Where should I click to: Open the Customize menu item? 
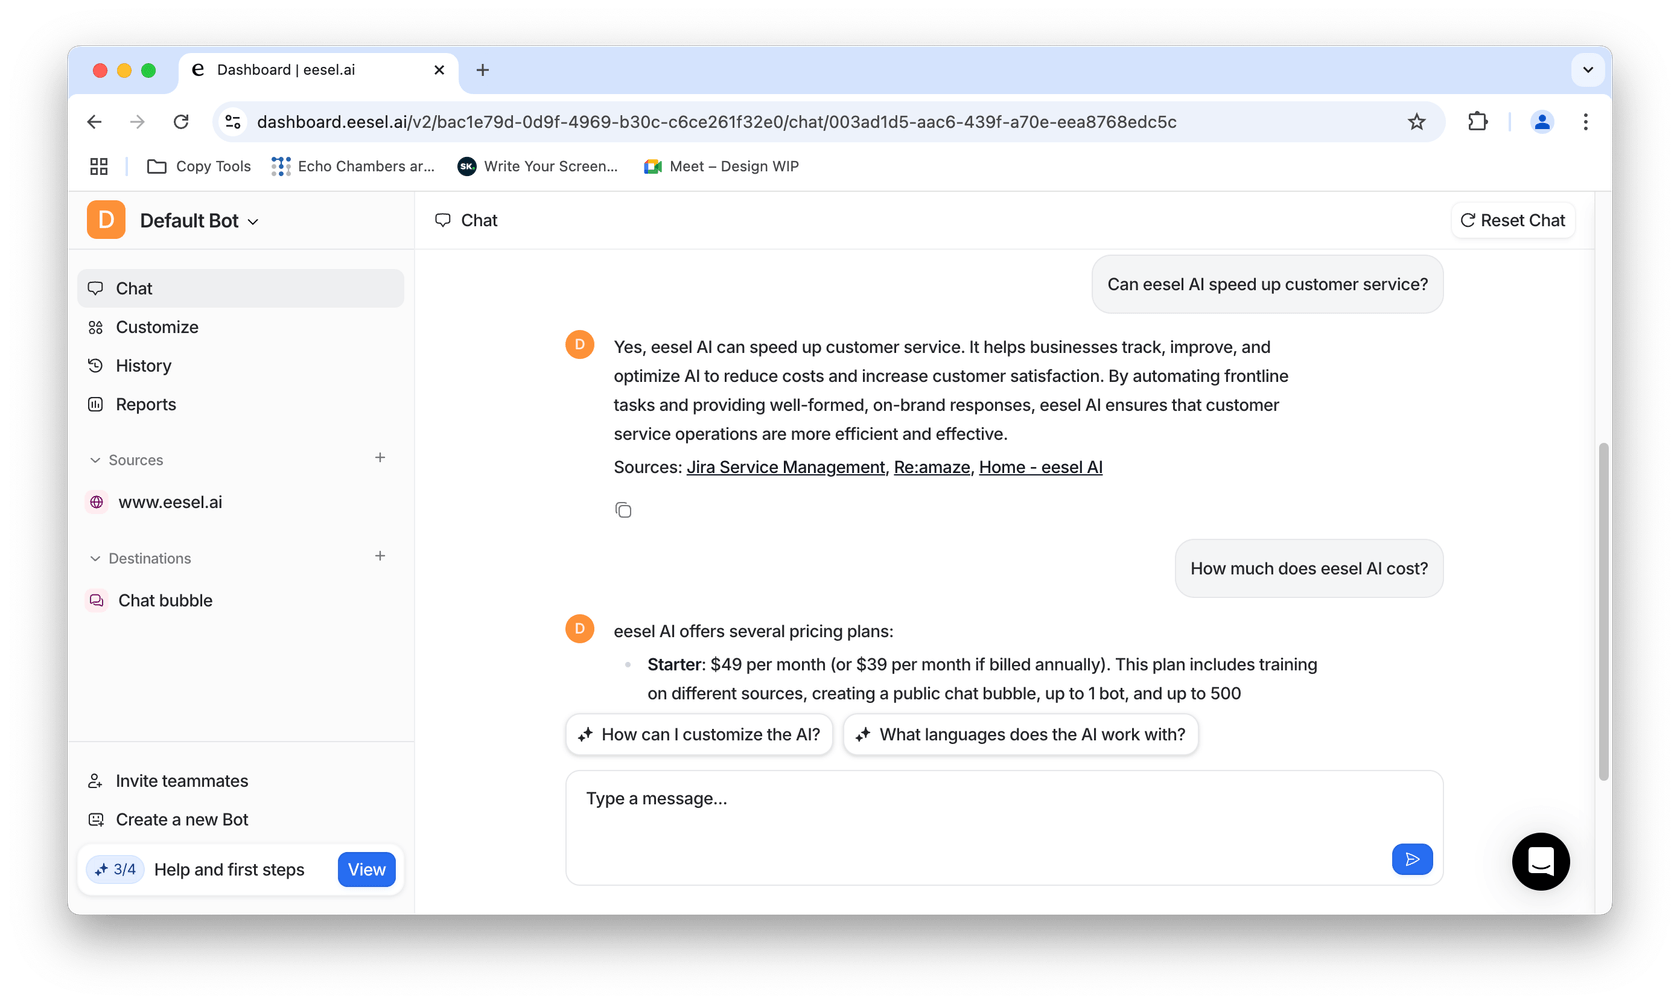pos(157,327)
